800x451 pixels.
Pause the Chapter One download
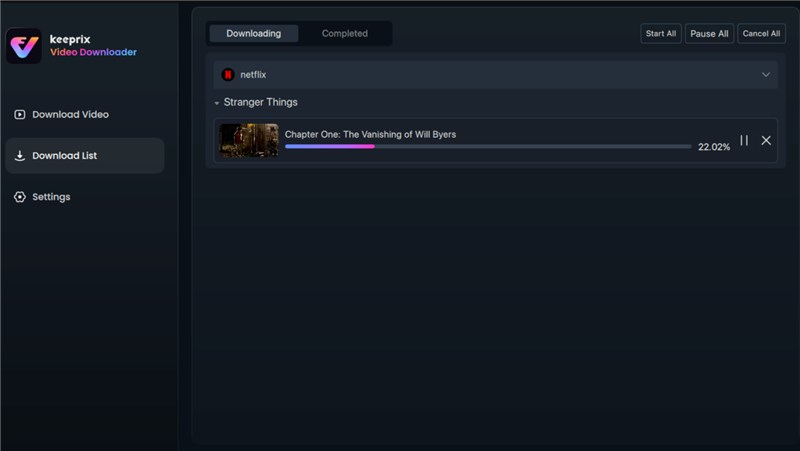[744, 140]
